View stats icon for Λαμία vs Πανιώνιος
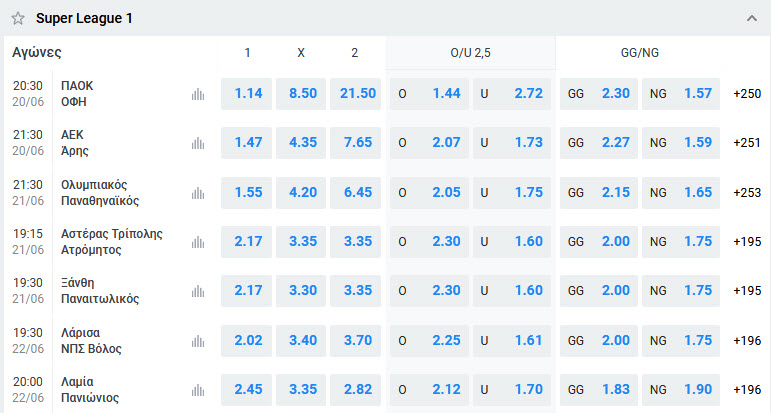The width and height of the screenshot is (771, 413). [x=198, y=390]
